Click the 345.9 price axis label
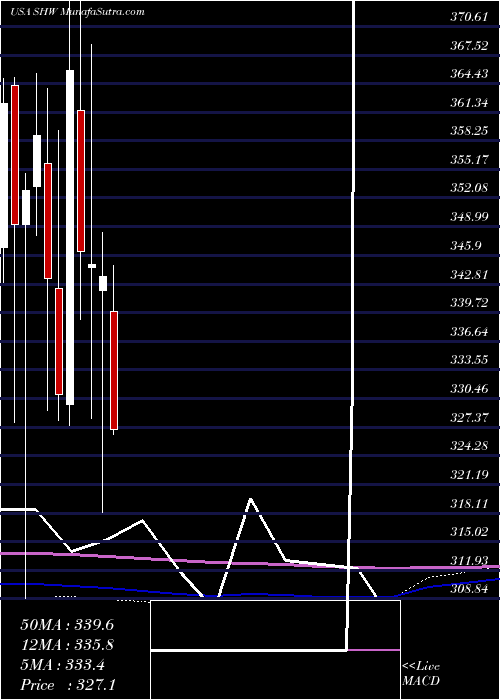 coord(467,246)
